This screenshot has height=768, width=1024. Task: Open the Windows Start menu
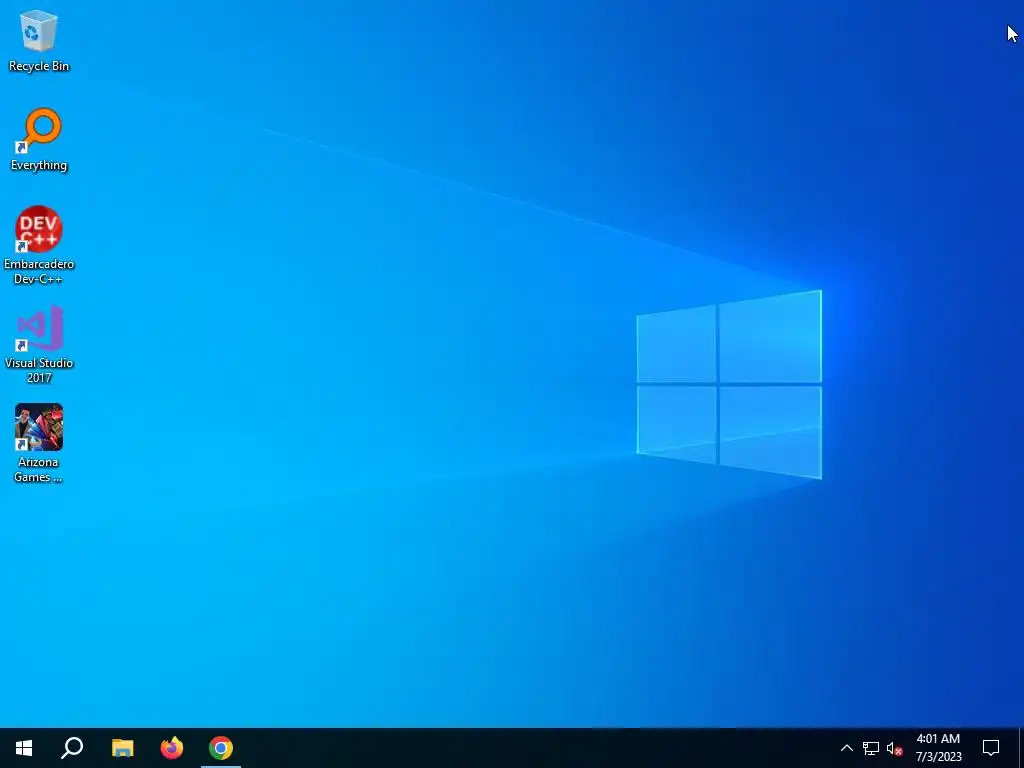(x=24, y=748)
